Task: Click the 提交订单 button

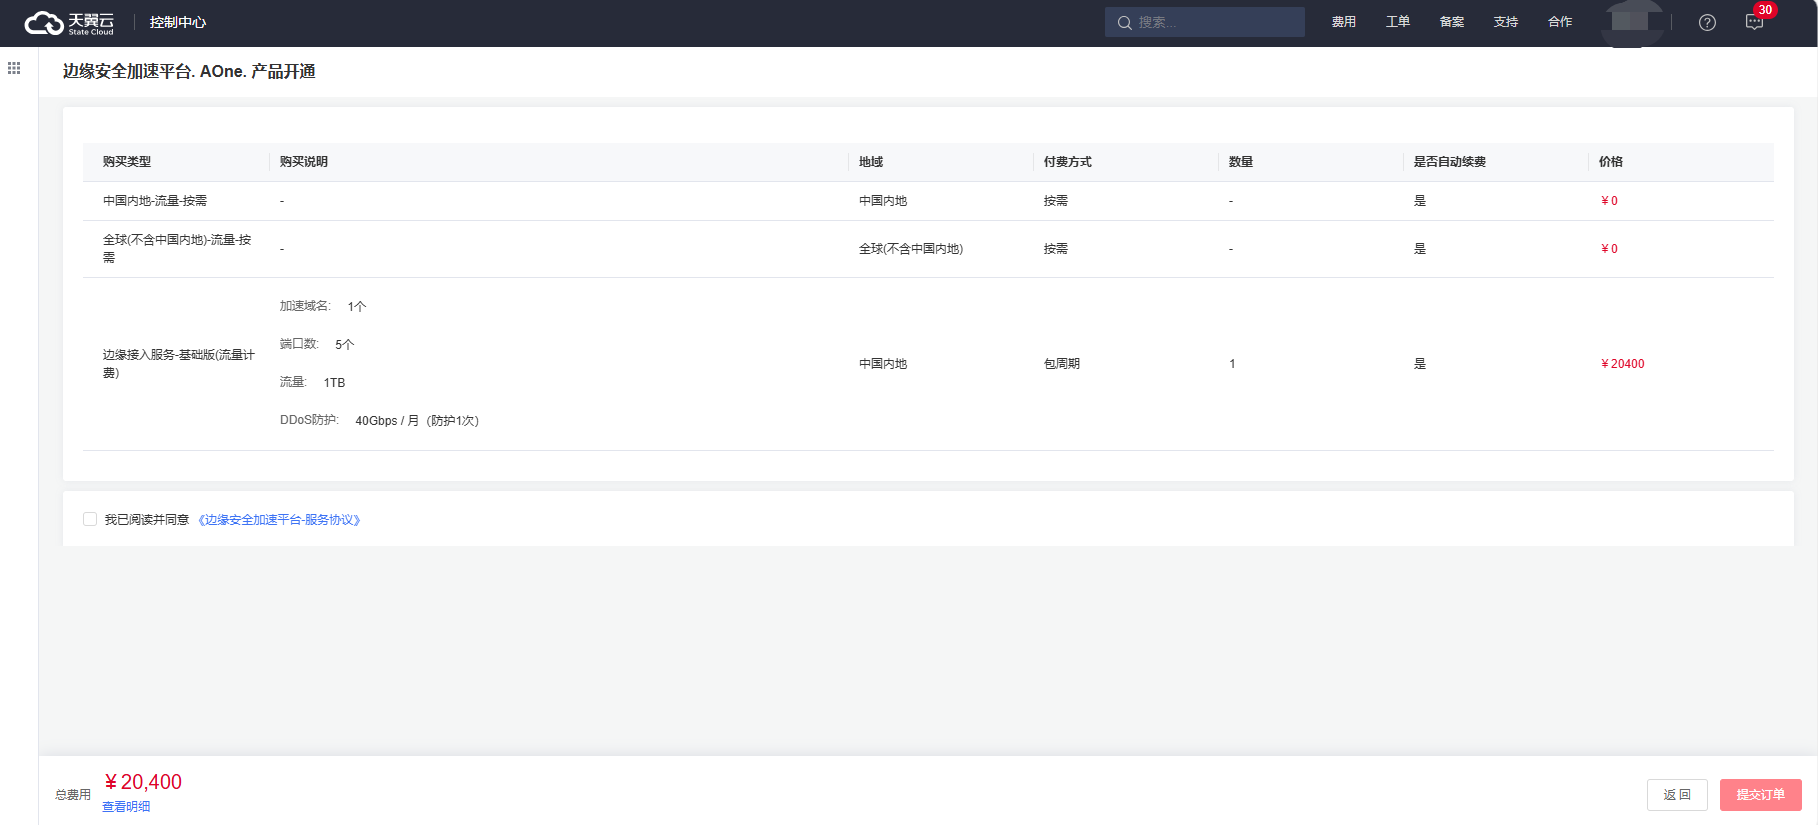Action: click(1761, 795)
